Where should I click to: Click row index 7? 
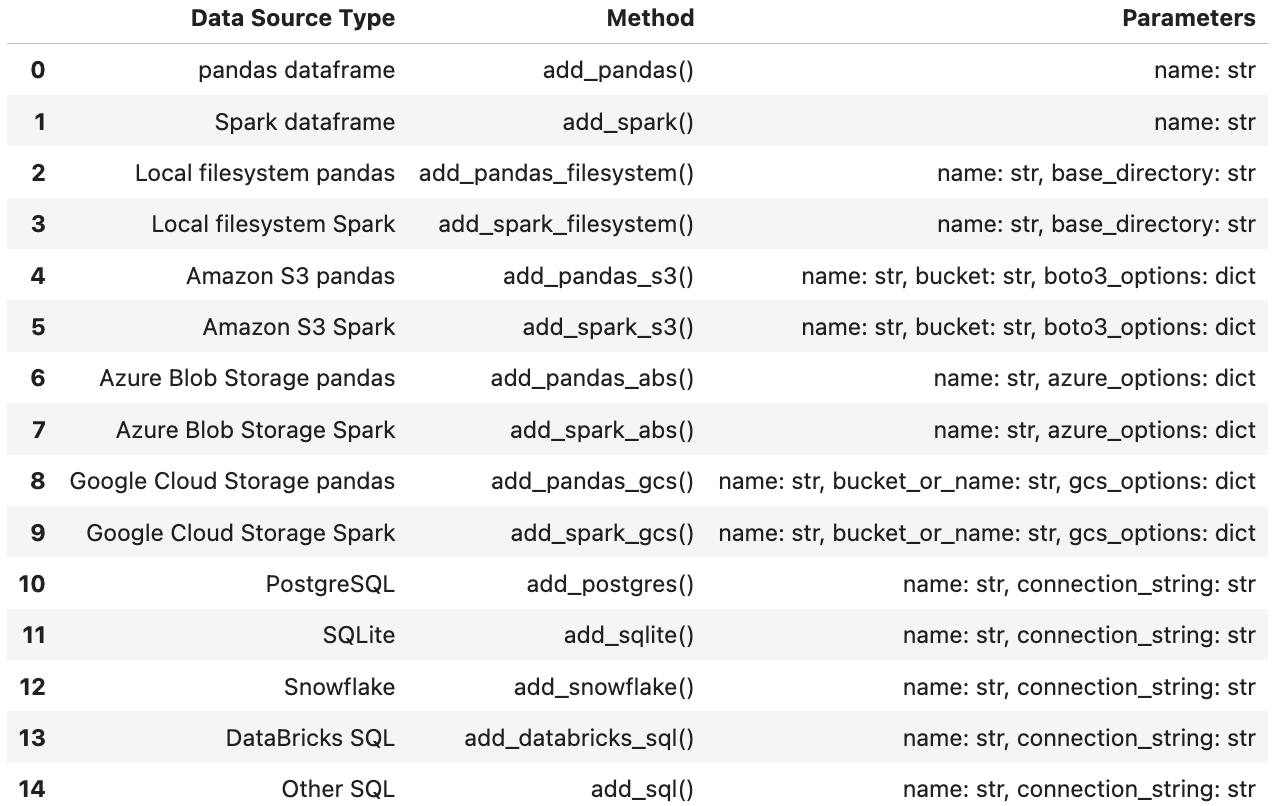point(38,430)
